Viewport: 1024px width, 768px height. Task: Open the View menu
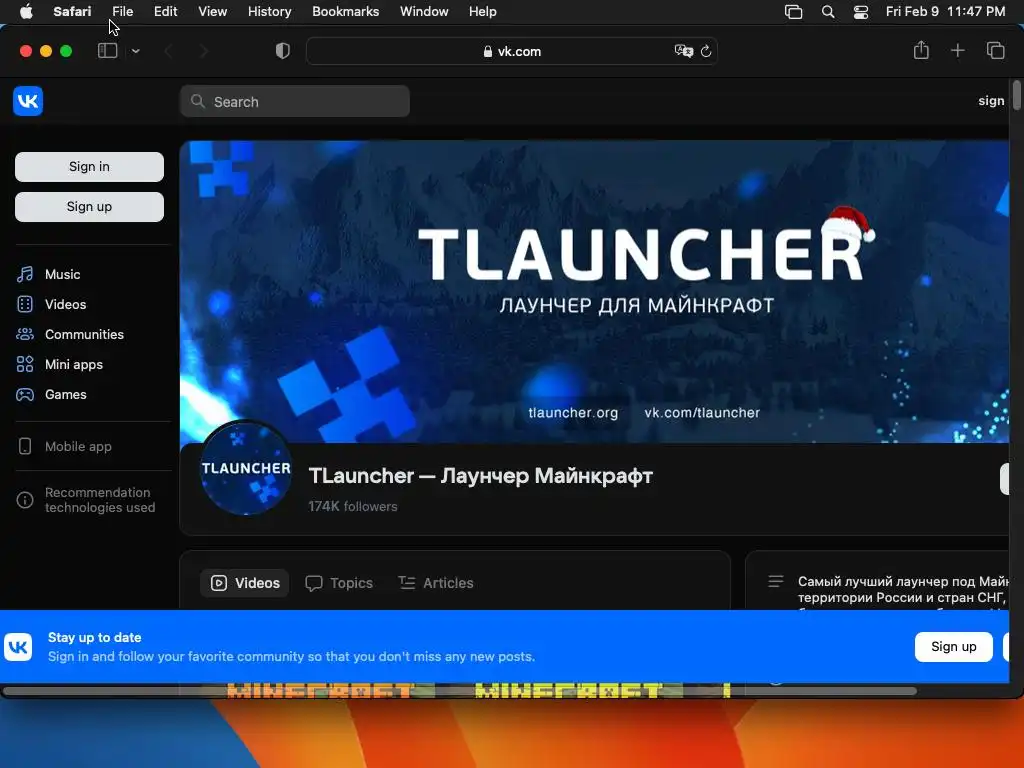[x=212, y=12]
